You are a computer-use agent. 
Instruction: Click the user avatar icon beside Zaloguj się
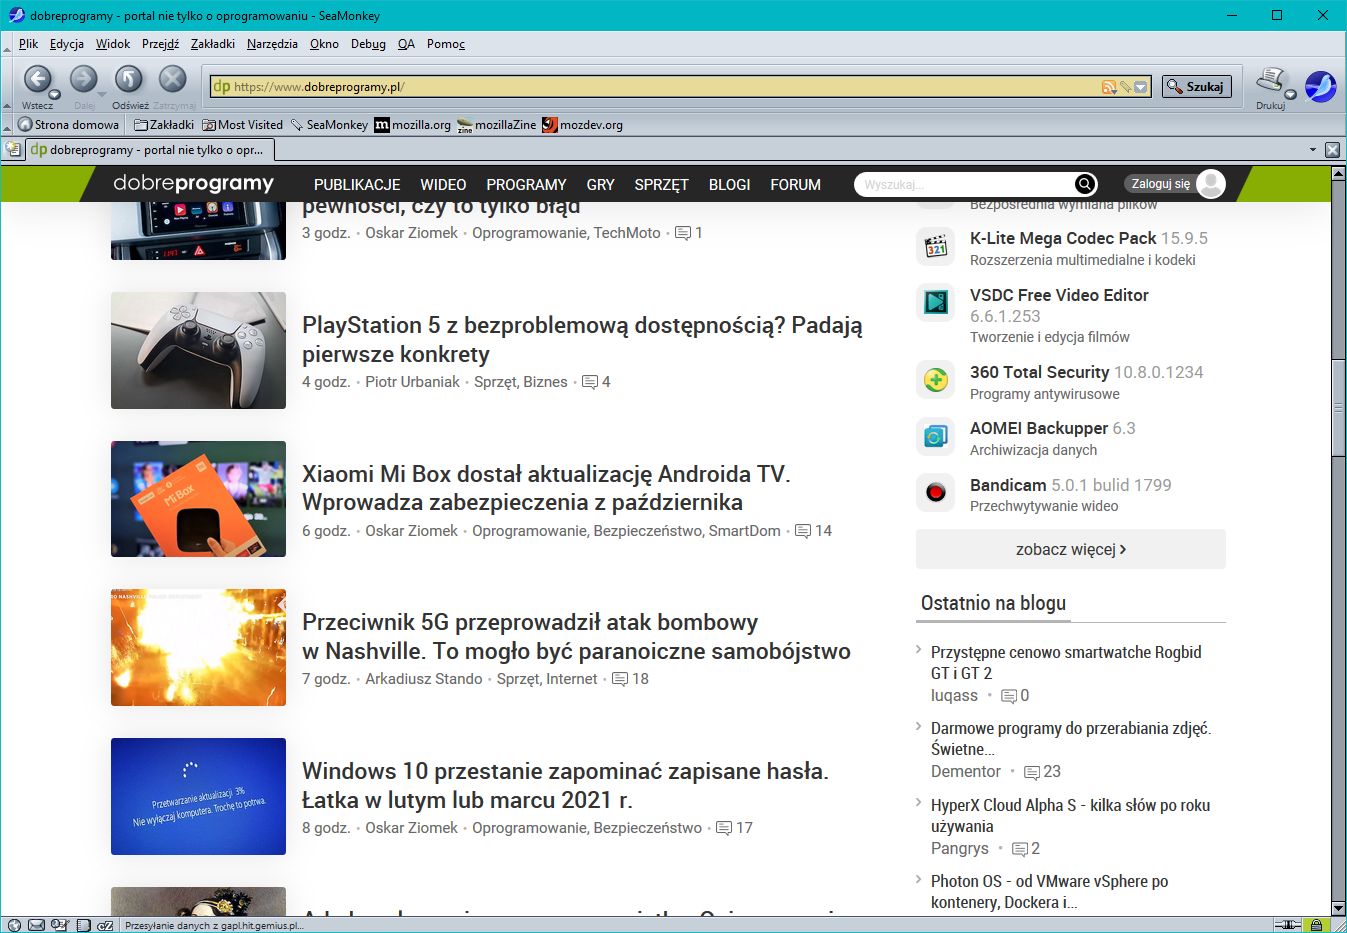tap(1211, 184)
